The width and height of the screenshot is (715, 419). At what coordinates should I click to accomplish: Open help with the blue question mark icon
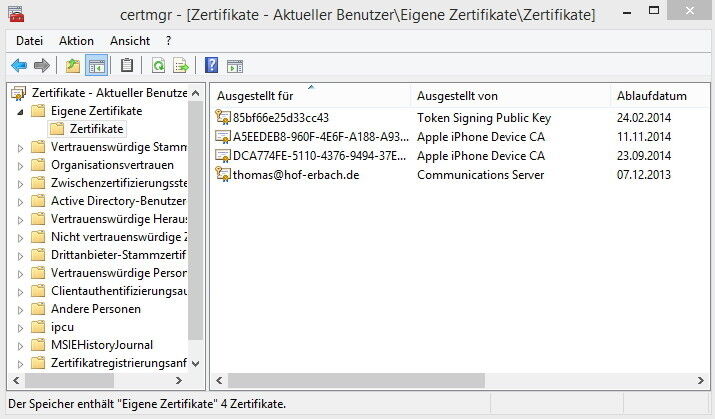point(212,65)
